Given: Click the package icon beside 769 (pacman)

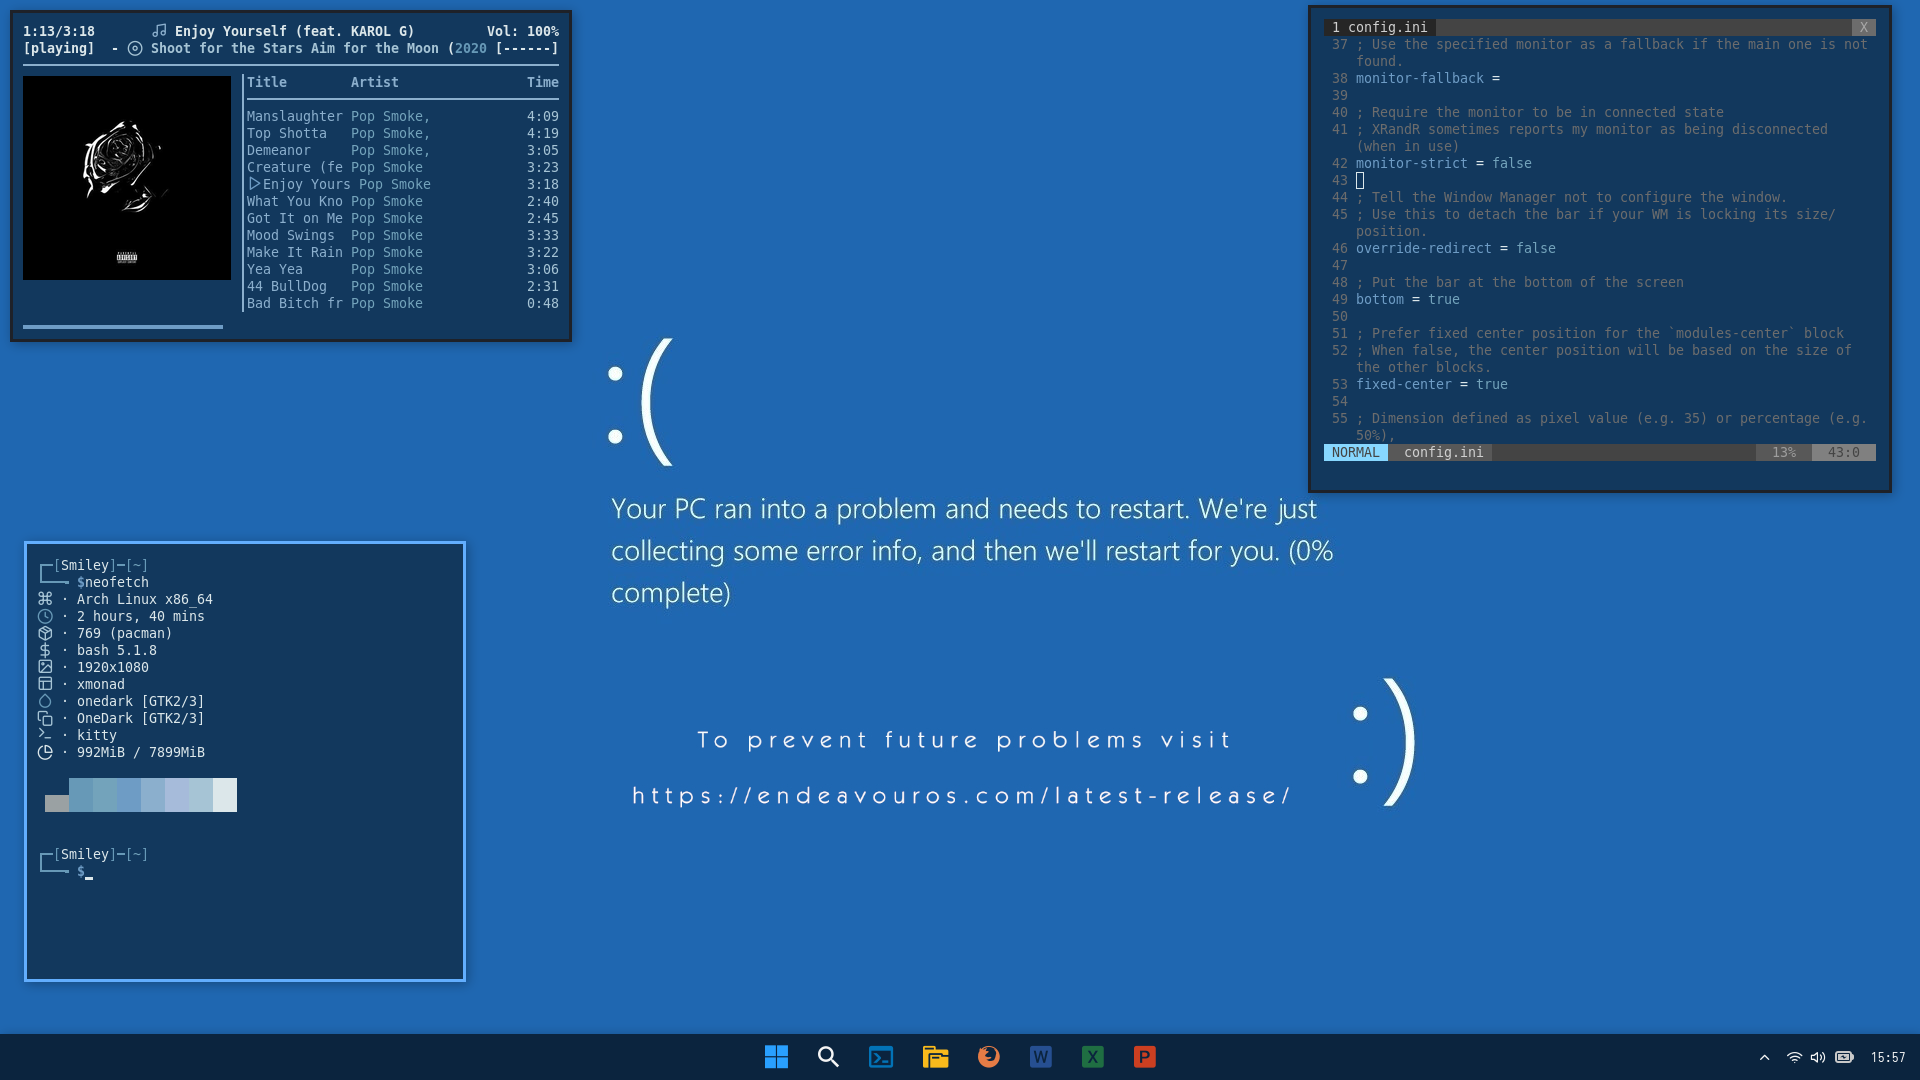Looking at the screenshot, I should click(x=45, y=633).
